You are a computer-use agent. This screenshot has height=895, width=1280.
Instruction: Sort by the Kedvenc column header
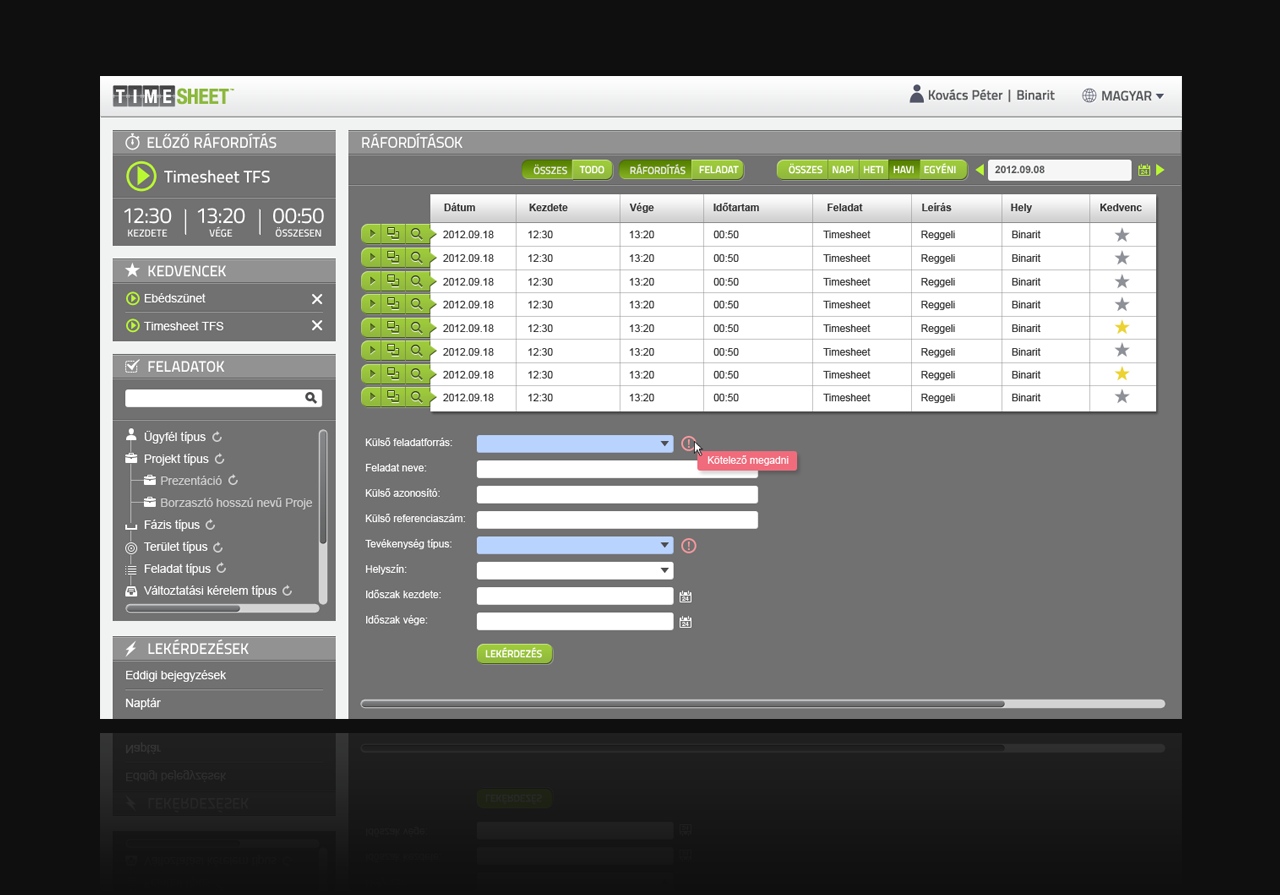click(x=1122, y=208)
